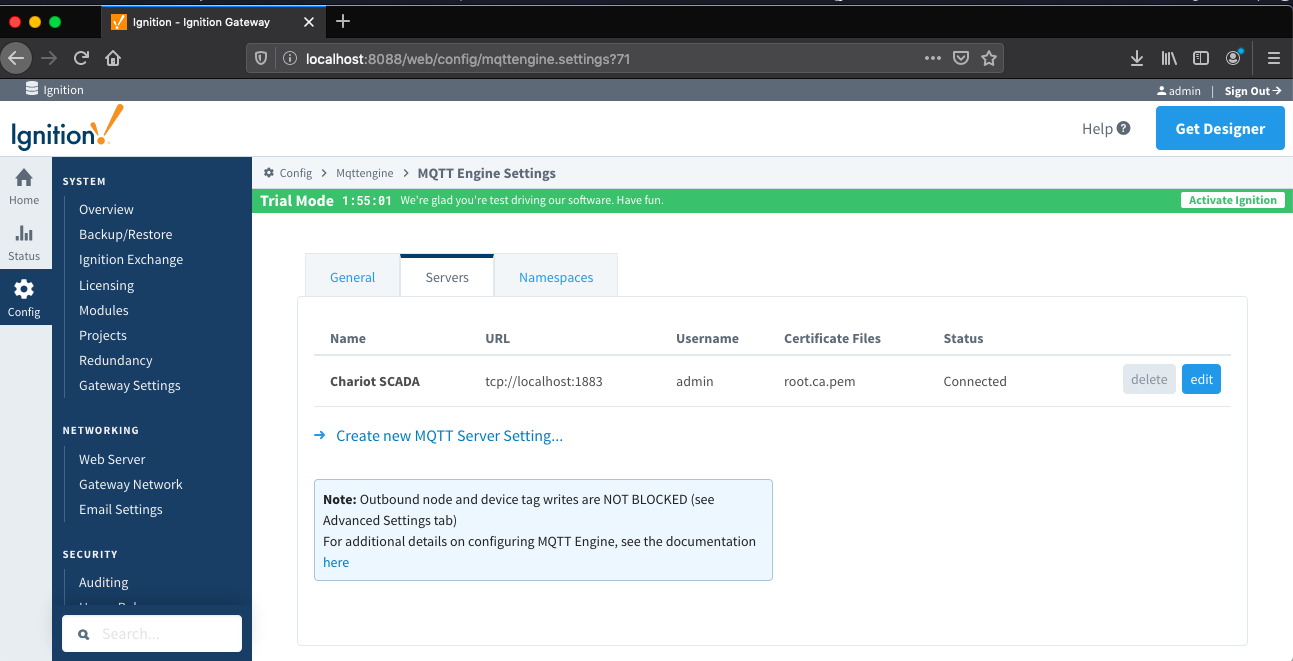Open the Firefox hamburger menu

[x=1273, y=58]
